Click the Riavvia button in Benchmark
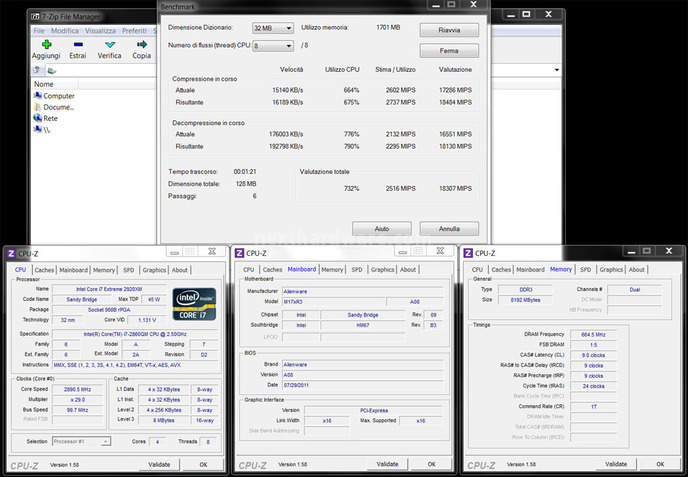 tap(449, 30)
